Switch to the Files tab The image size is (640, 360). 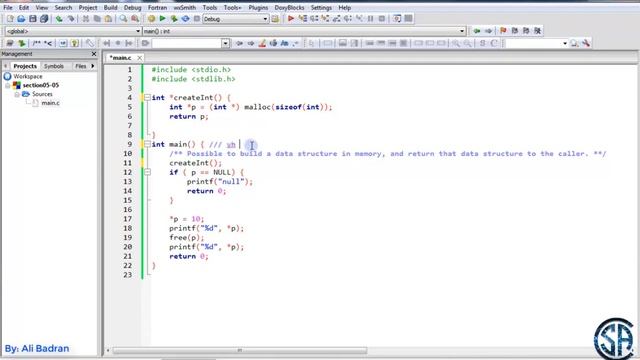click(81, 66)
